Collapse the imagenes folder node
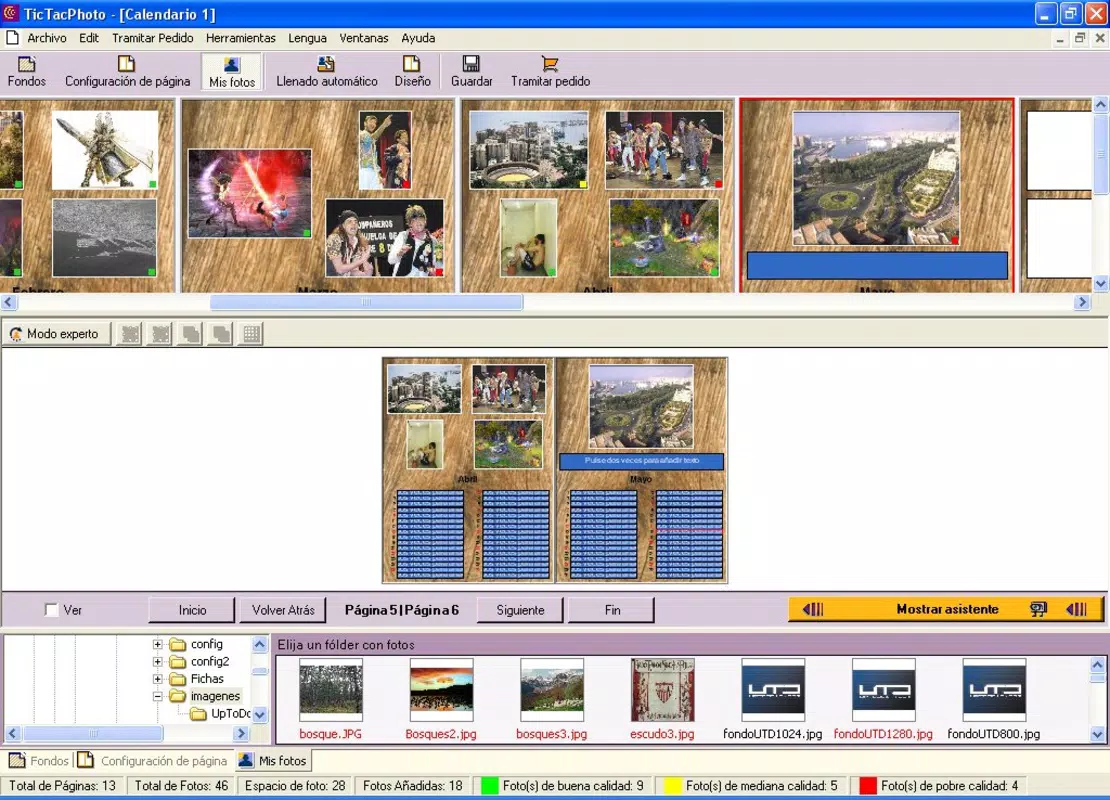Screen dimensions: 1110x800 (158, 696)
